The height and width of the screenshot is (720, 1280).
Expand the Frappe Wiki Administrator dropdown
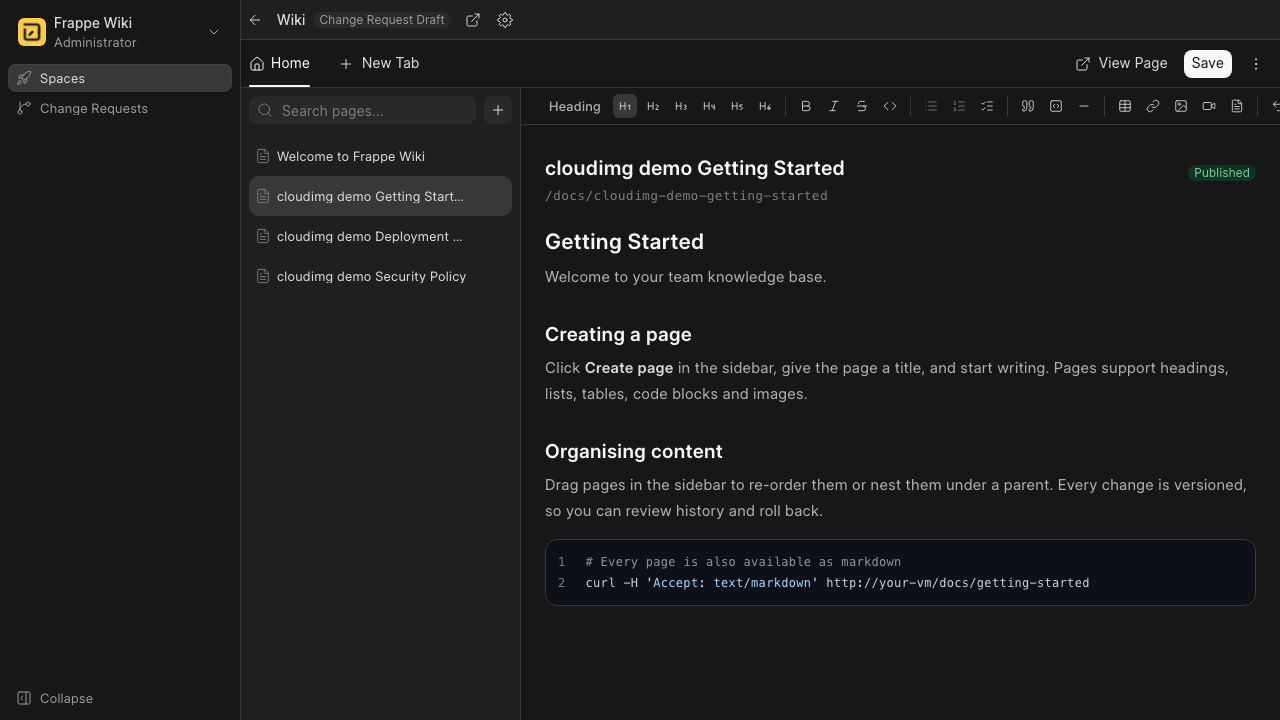[213, 32]
